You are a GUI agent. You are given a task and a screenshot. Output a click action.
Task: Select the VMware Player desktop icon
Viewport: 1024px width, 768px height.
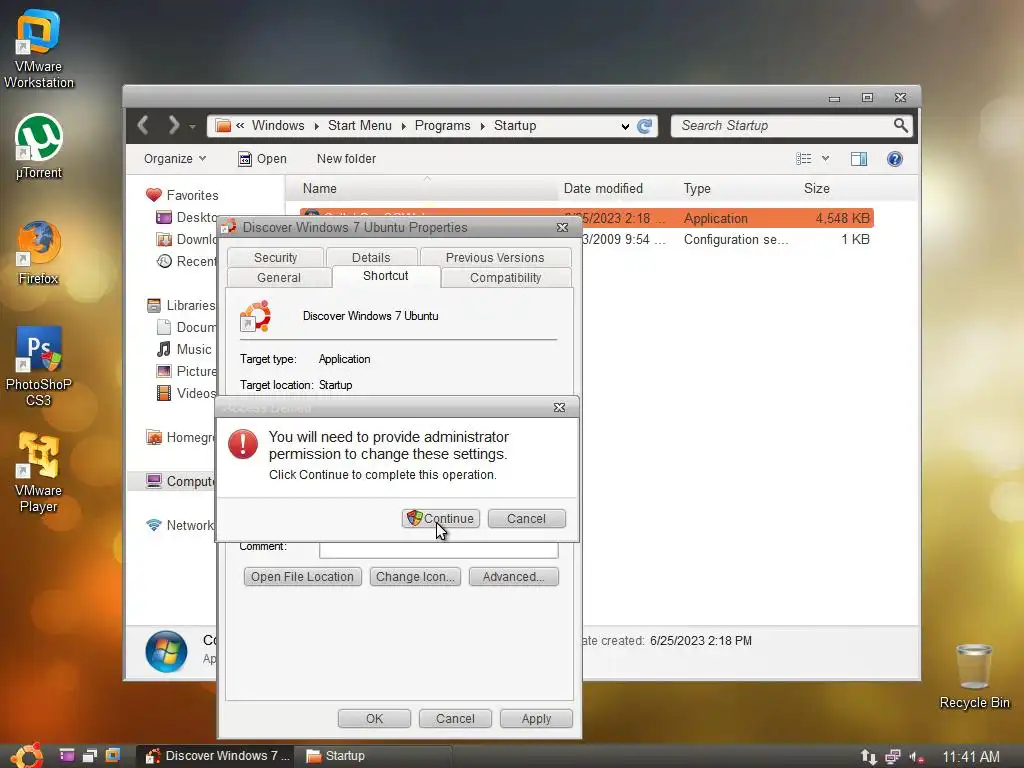[39, 472]
